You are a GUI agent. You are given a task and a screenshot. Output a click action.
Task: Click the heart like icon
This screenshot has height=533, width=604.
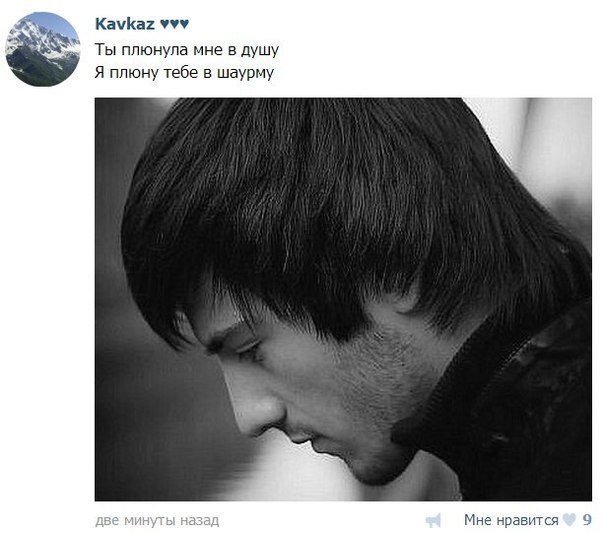point(569,520)
